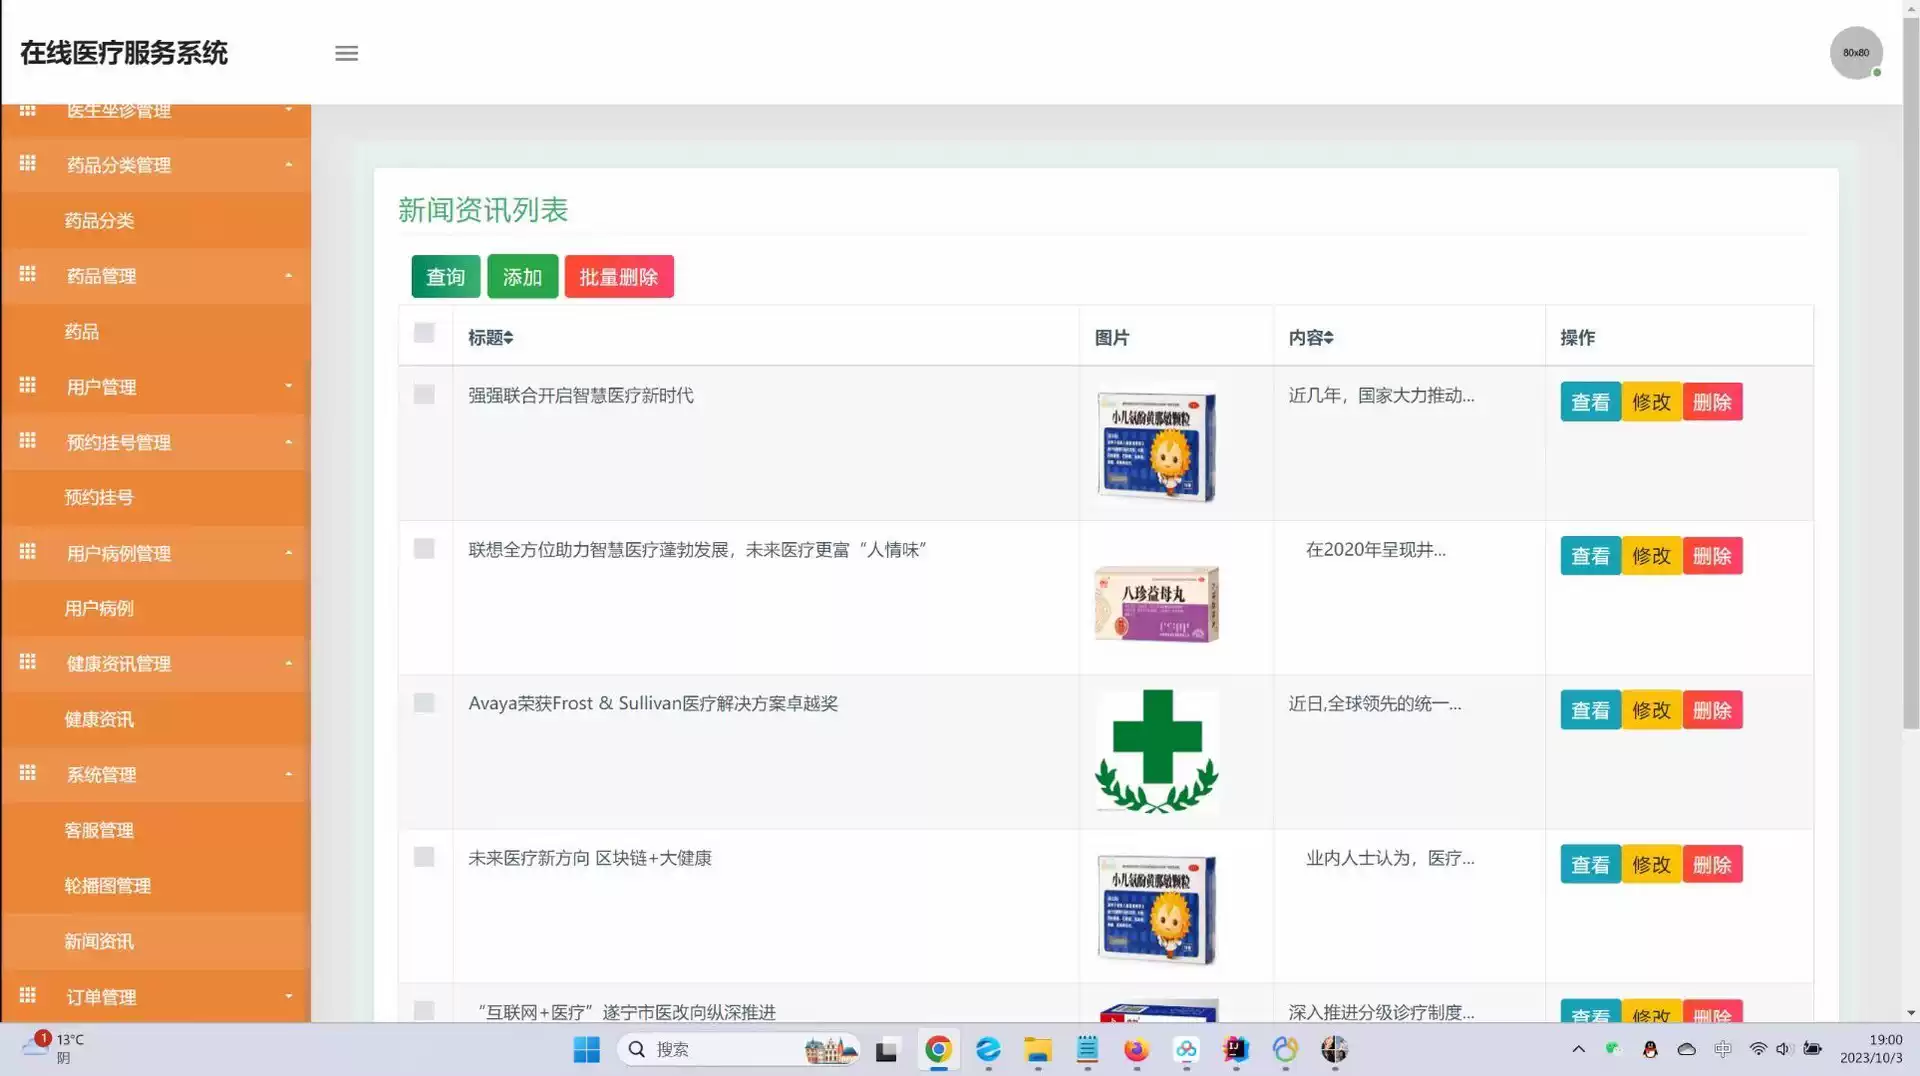1920x1076 pixels.
Task: Click 修改 for 未来医疗新方向 row
Action: click(1651, 864)
